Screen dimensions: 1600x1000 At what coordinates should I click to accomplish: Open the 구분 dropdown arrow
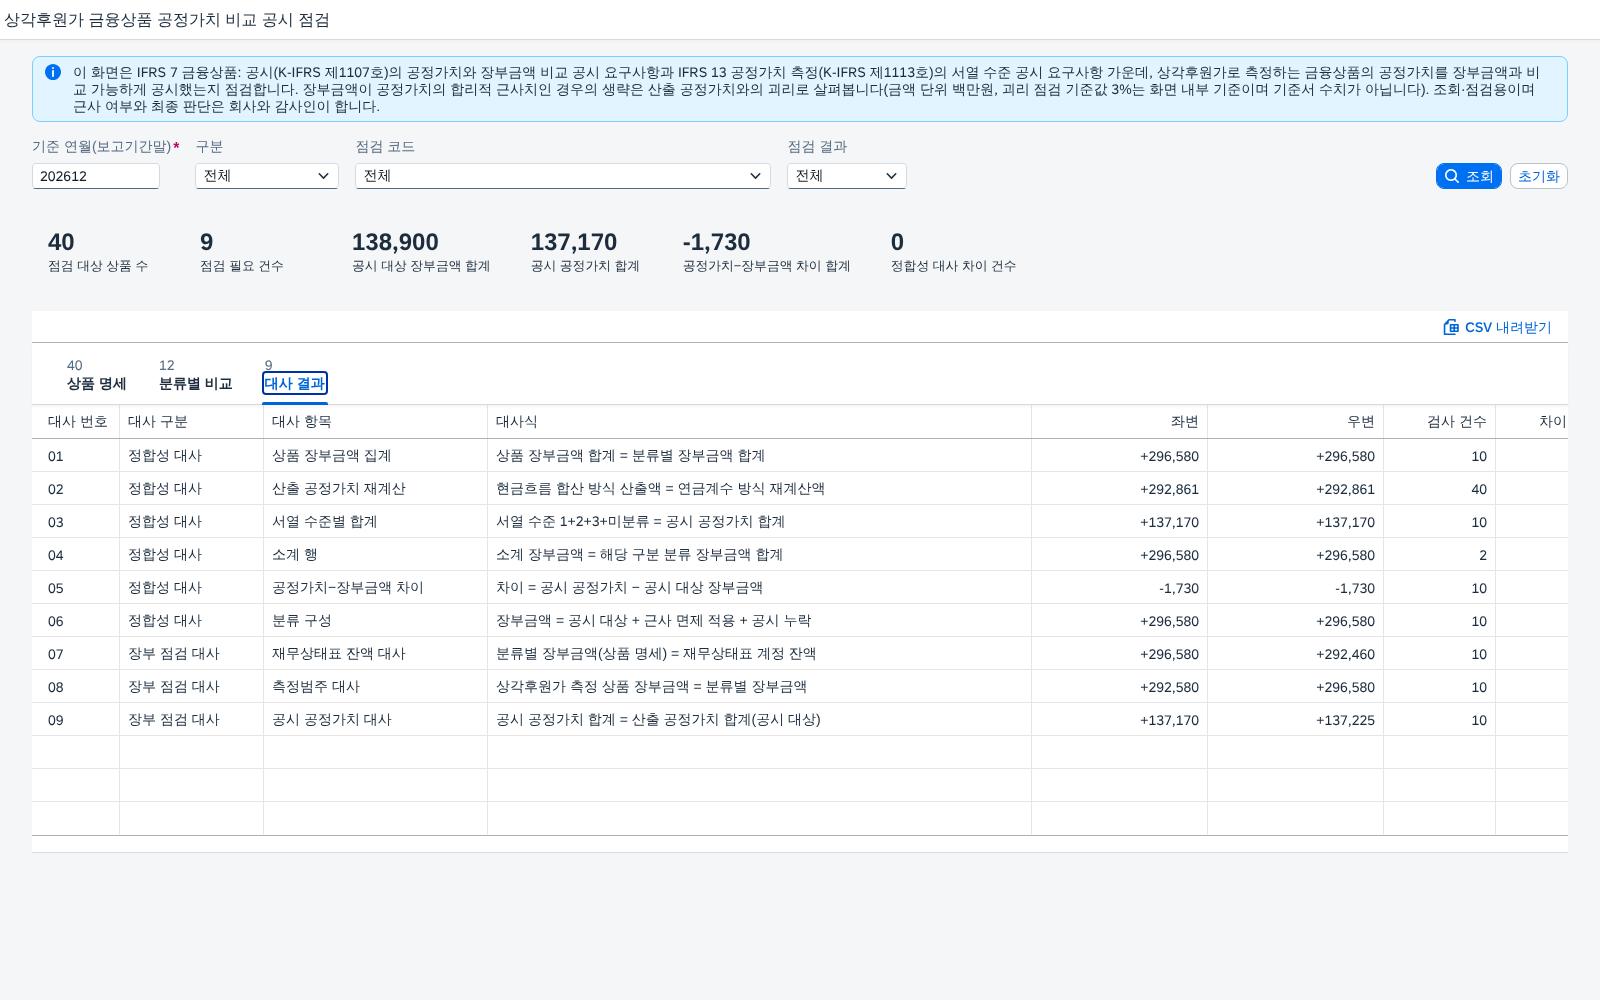tap(323, 176)
